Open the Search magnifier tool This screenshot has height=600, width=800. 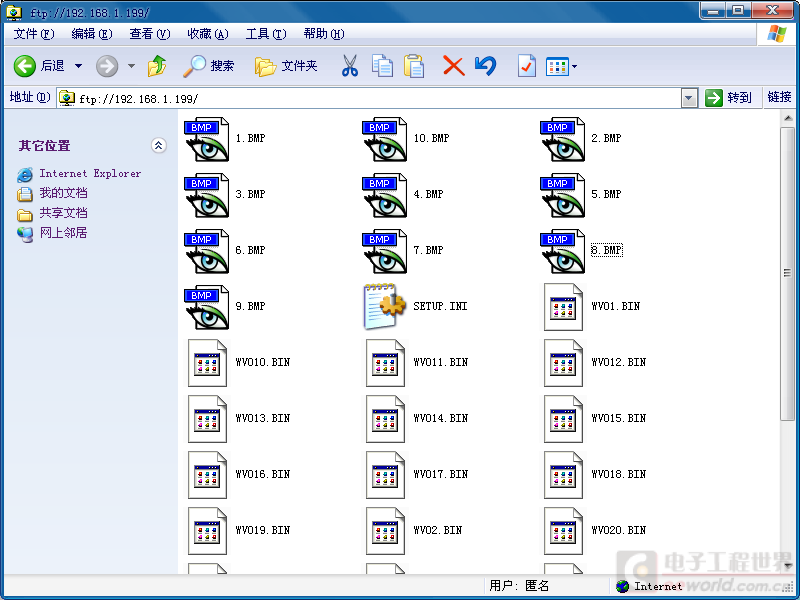pyautogui.click(x=194, y=66)
